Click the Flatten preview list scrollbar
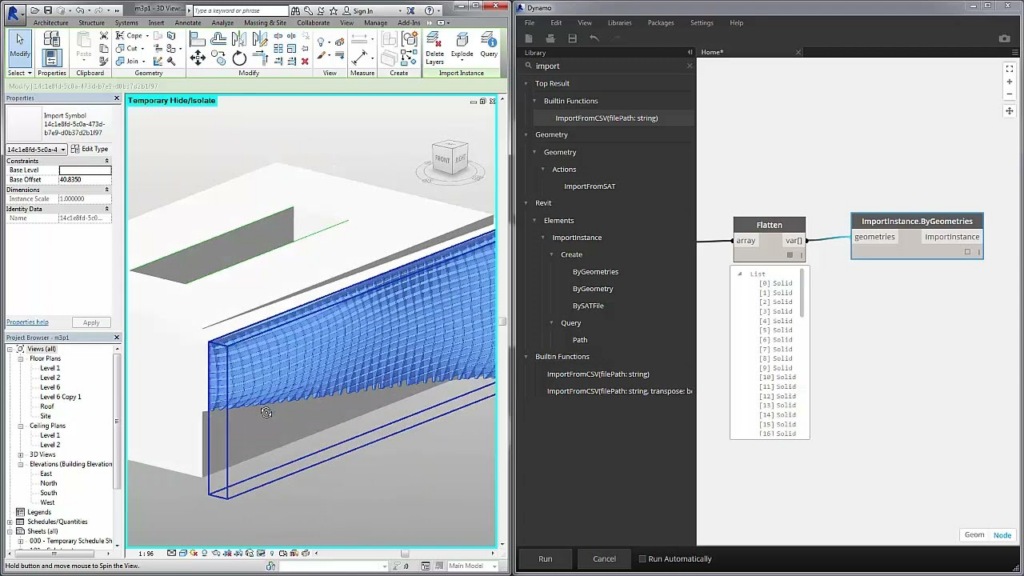 pyautogui.click(x=802, y=294)
